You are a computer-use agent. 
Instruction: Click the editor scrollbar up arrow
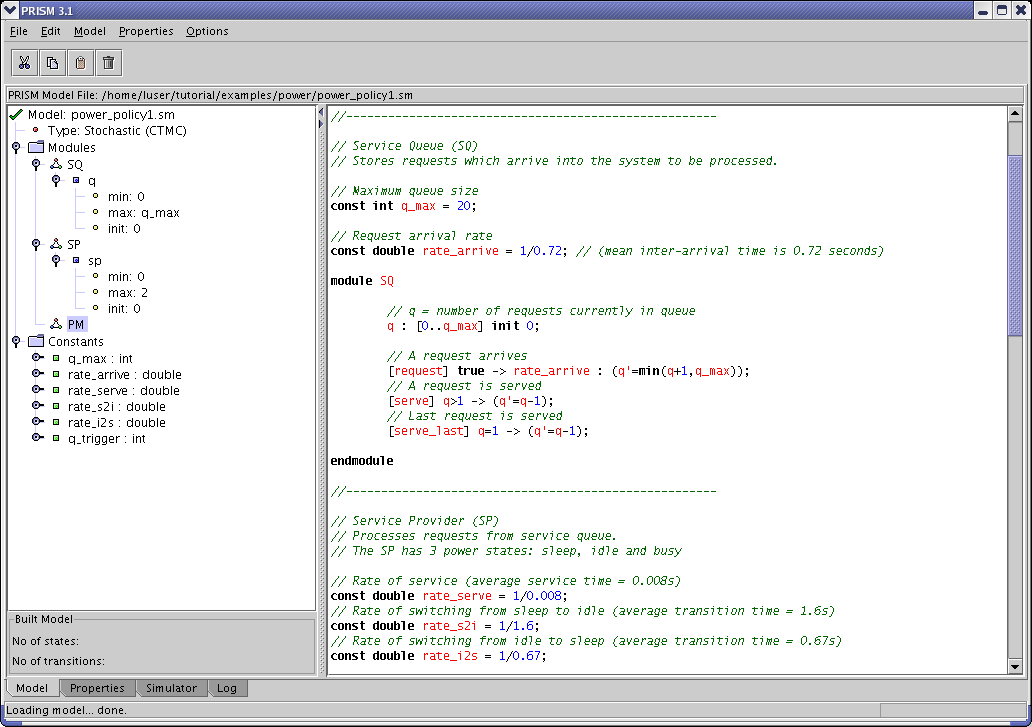pyautogui.click(x=1015, y=114)
